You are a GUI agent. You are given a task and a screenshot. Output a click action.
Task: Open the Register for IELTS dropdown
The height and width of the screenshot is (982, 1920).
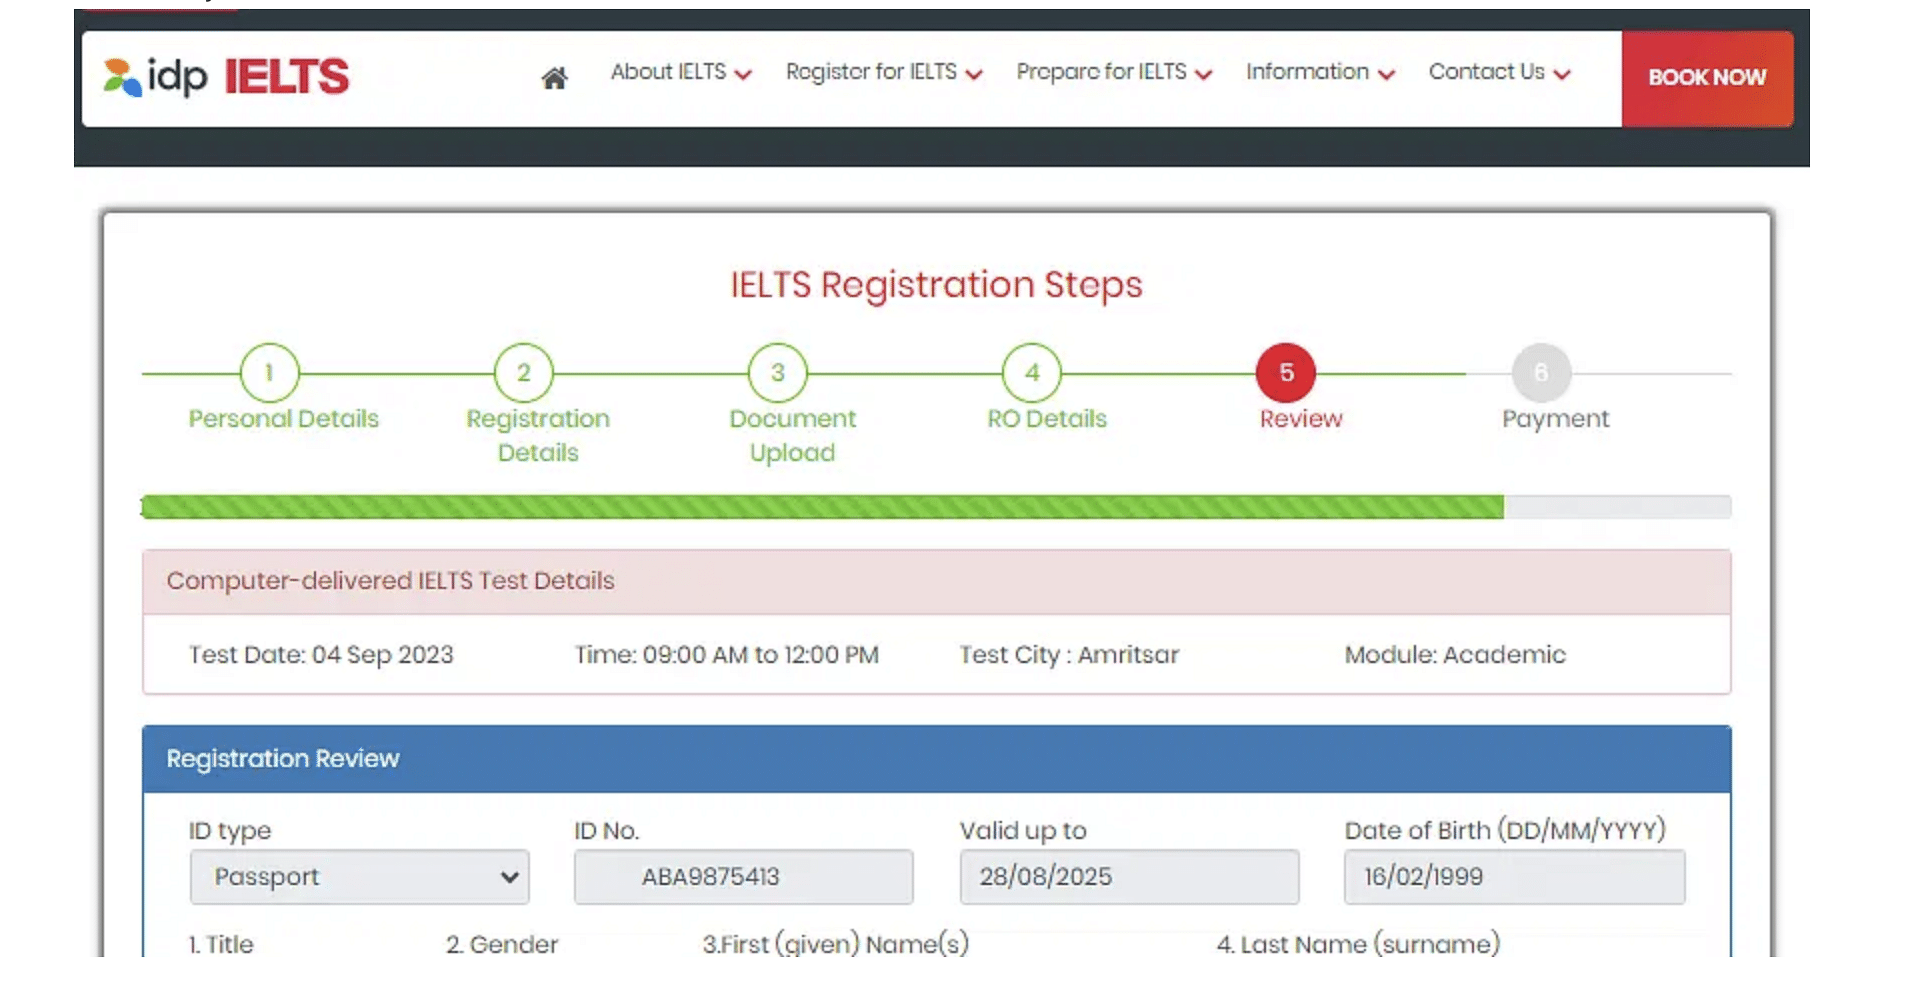tap(883, 72)
